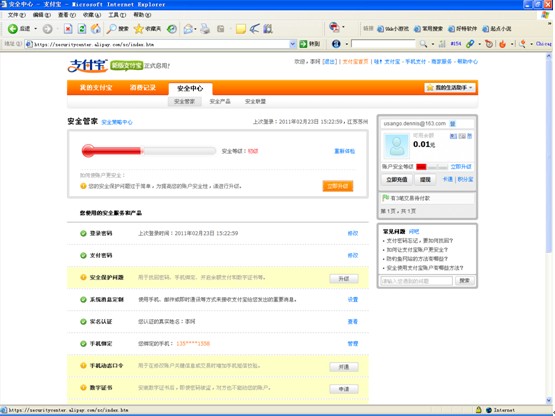Click the 安全策略中心 link
The width and height of the screenshot is (555, 416).
117,122
